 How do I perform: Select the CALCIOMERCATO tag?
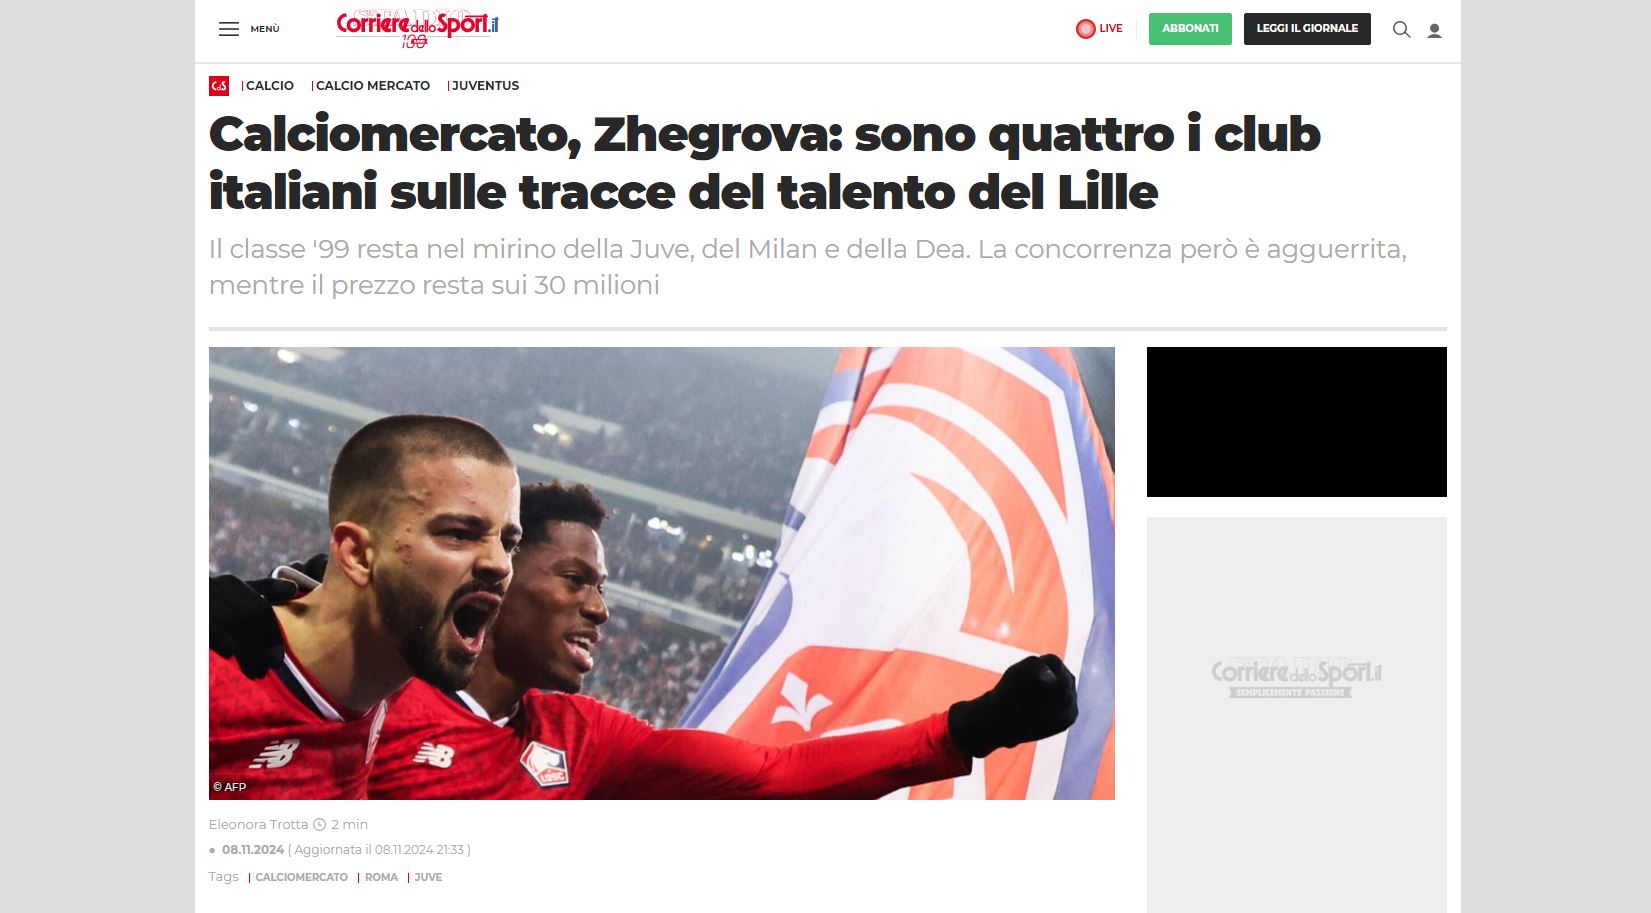tap(301, 877)
